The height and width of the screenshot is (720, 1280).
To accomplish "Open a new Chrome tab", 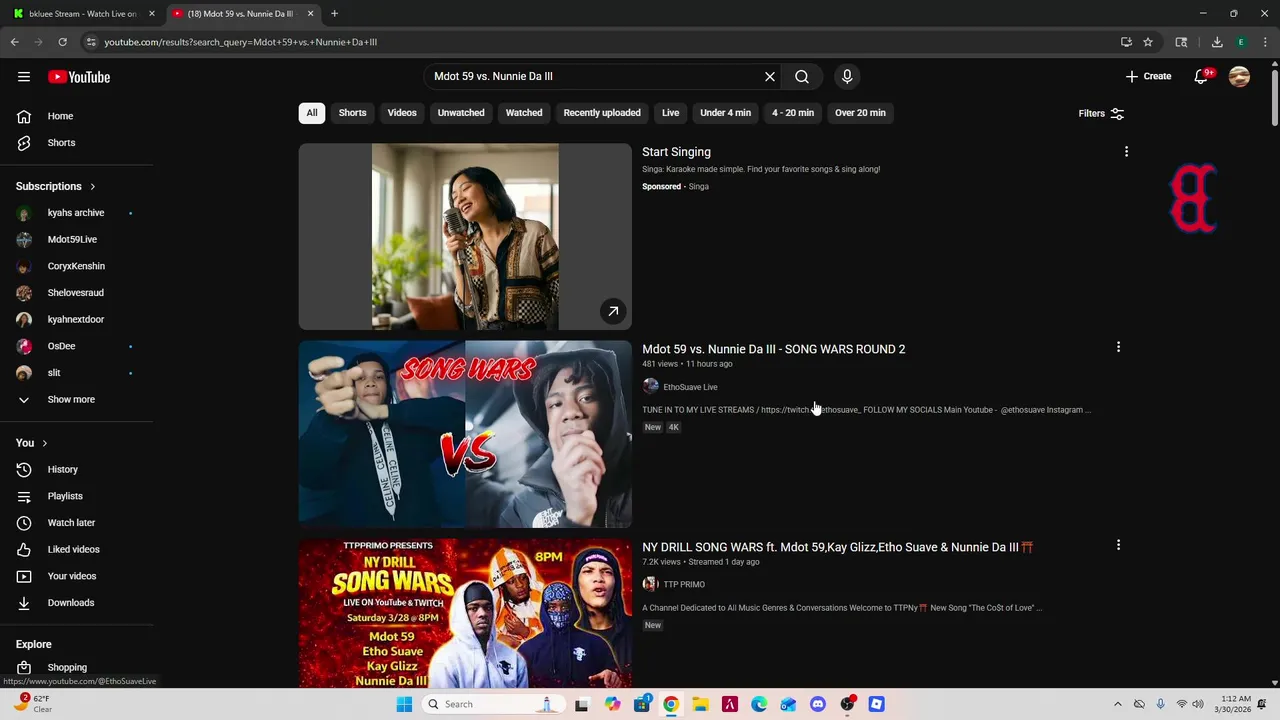I will tap(334, 14).
